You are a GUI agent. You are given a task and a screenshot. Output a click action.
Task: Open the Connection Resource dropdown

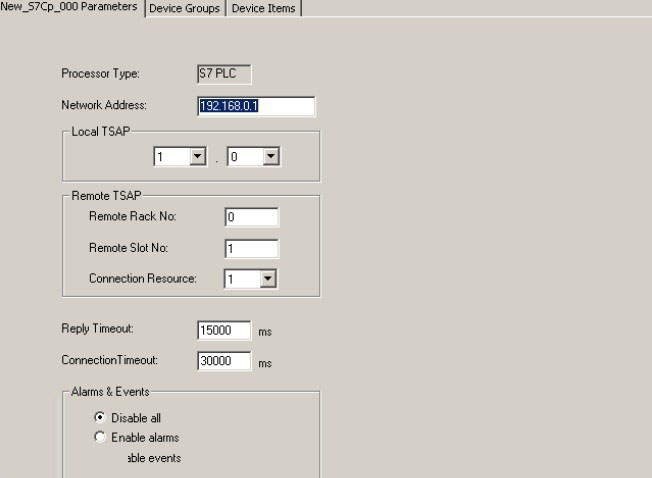pyautogui.click(x=268, y=279)
